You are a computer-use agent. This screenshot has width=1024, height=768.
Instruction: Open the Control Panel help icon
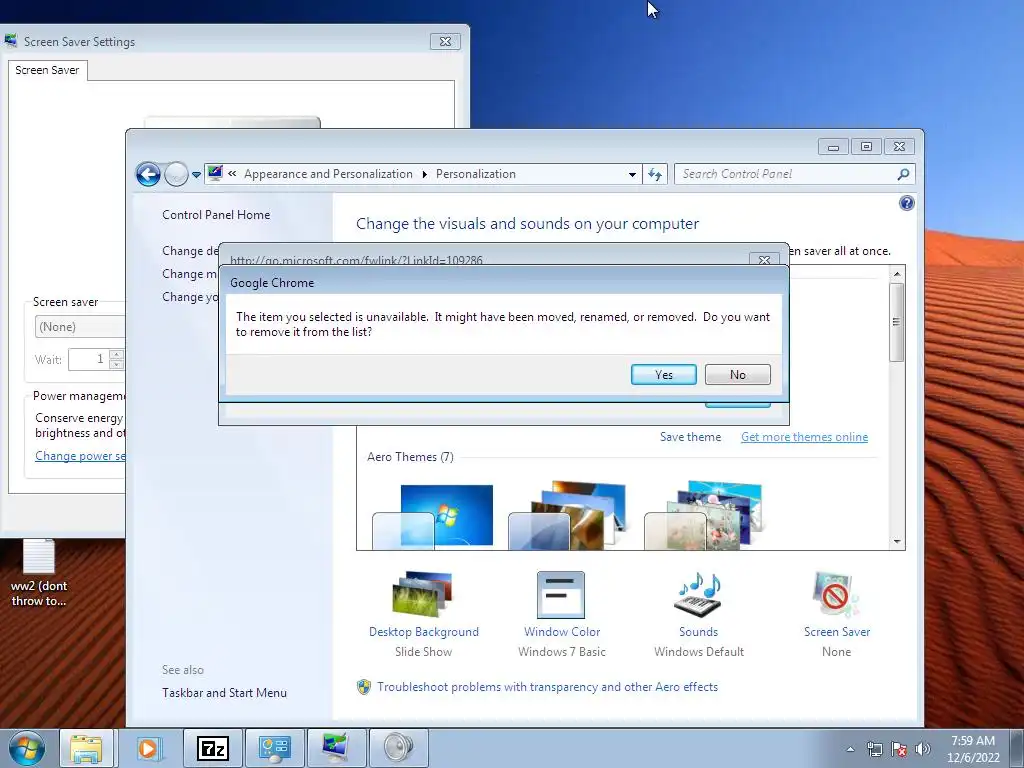point(906,203)
